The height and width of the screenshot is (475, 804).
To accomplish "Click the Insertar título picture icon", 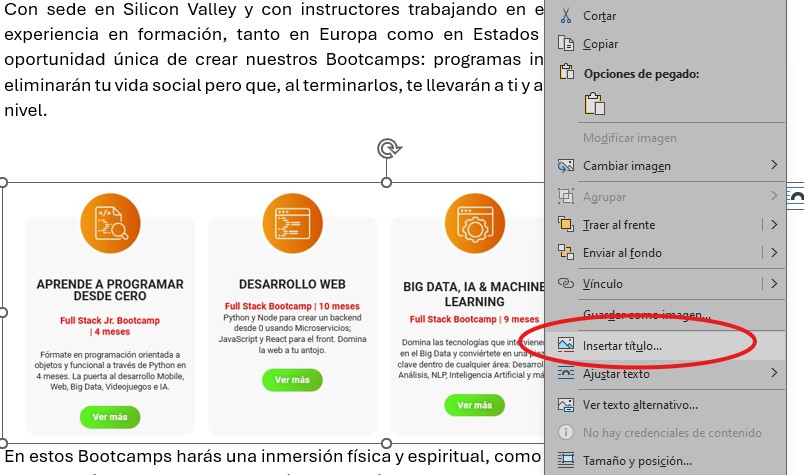I will pyautogui.click(x=566, y=345).
